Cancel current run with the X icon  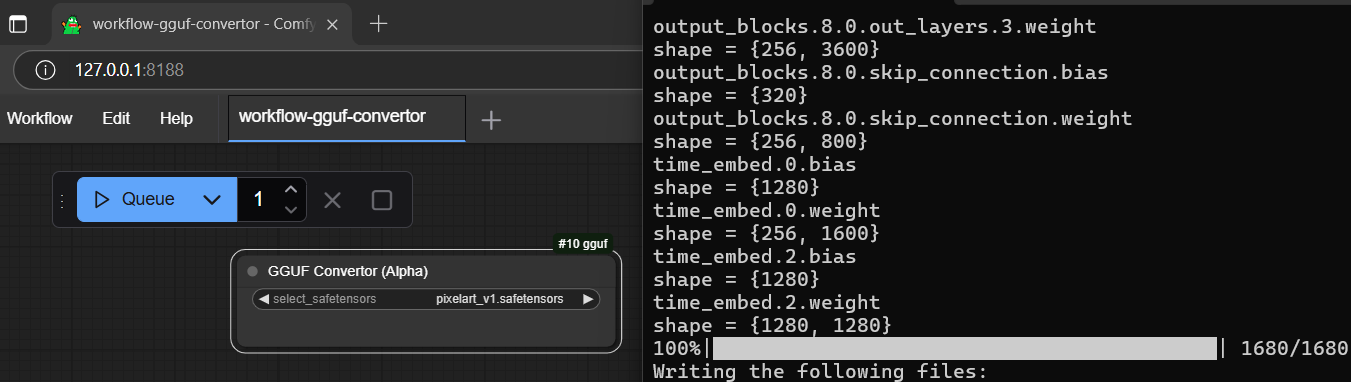click(x=333, y=200)
